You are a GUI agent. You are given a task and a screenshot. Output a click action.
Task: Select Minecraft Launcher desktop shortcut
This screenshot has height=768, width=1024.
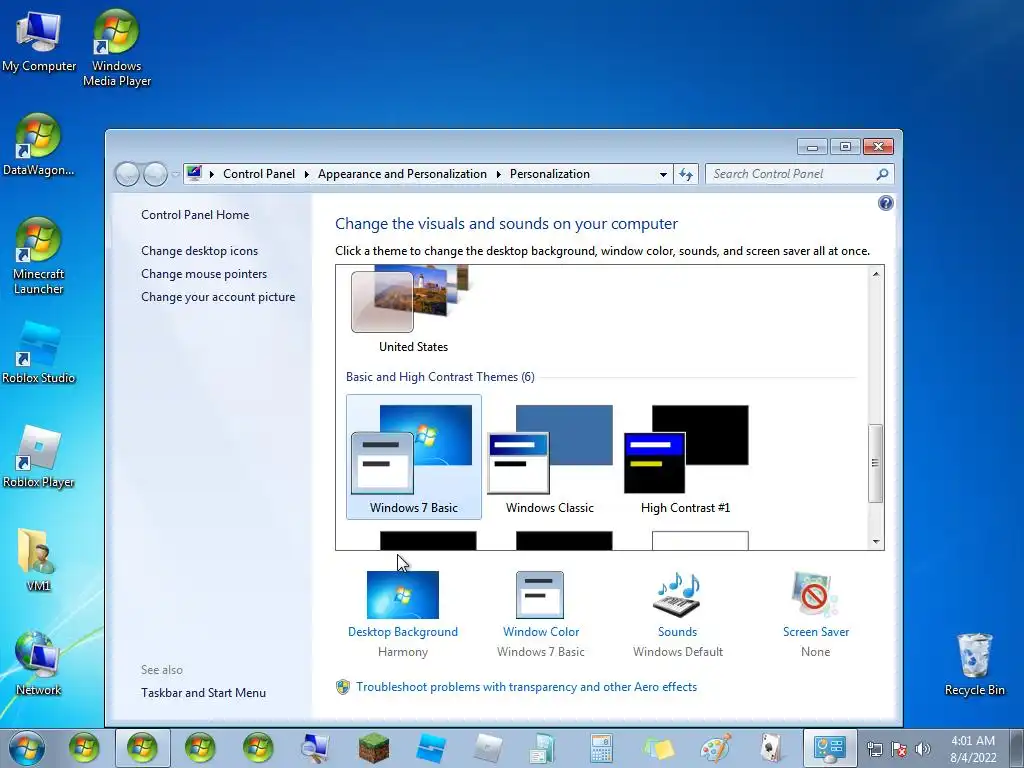[x=38, y=255]
